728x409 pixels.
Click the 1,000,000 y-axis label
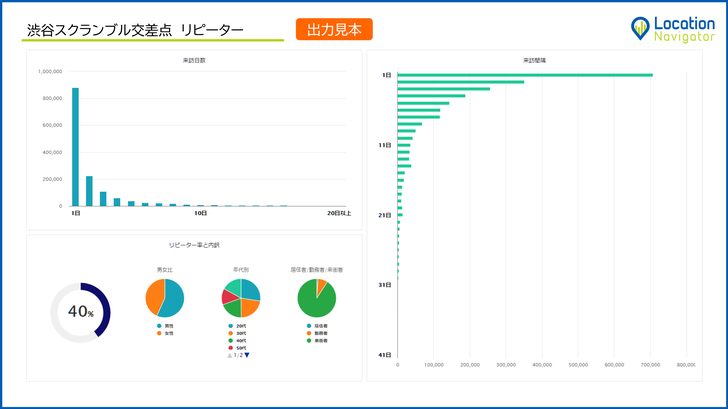pyautogui.click(x=50, y=71)
